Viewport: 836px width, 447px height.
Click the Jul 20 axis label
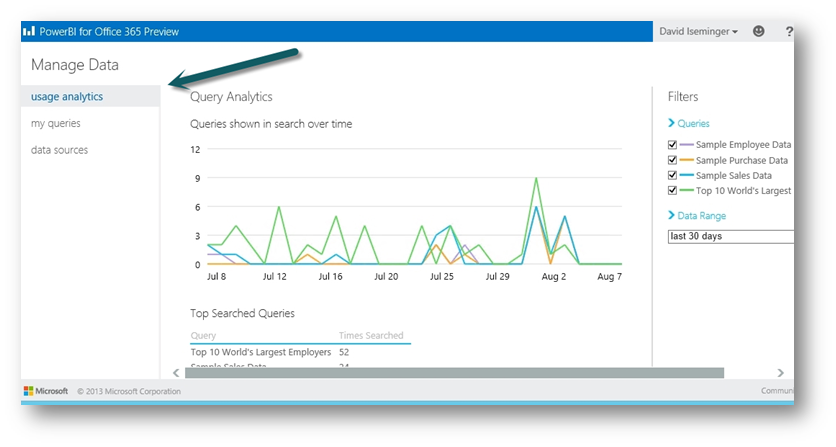click(x=386, y=276)
